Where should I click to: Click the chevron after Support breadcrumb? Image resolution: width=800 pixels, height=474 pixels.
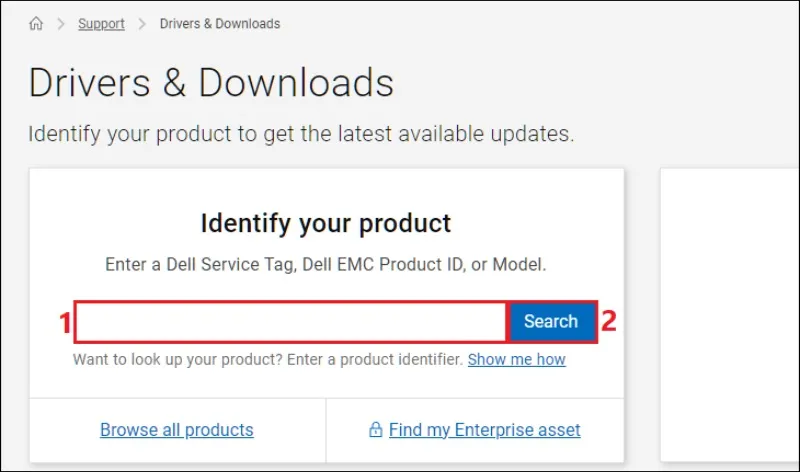(142, 23)
